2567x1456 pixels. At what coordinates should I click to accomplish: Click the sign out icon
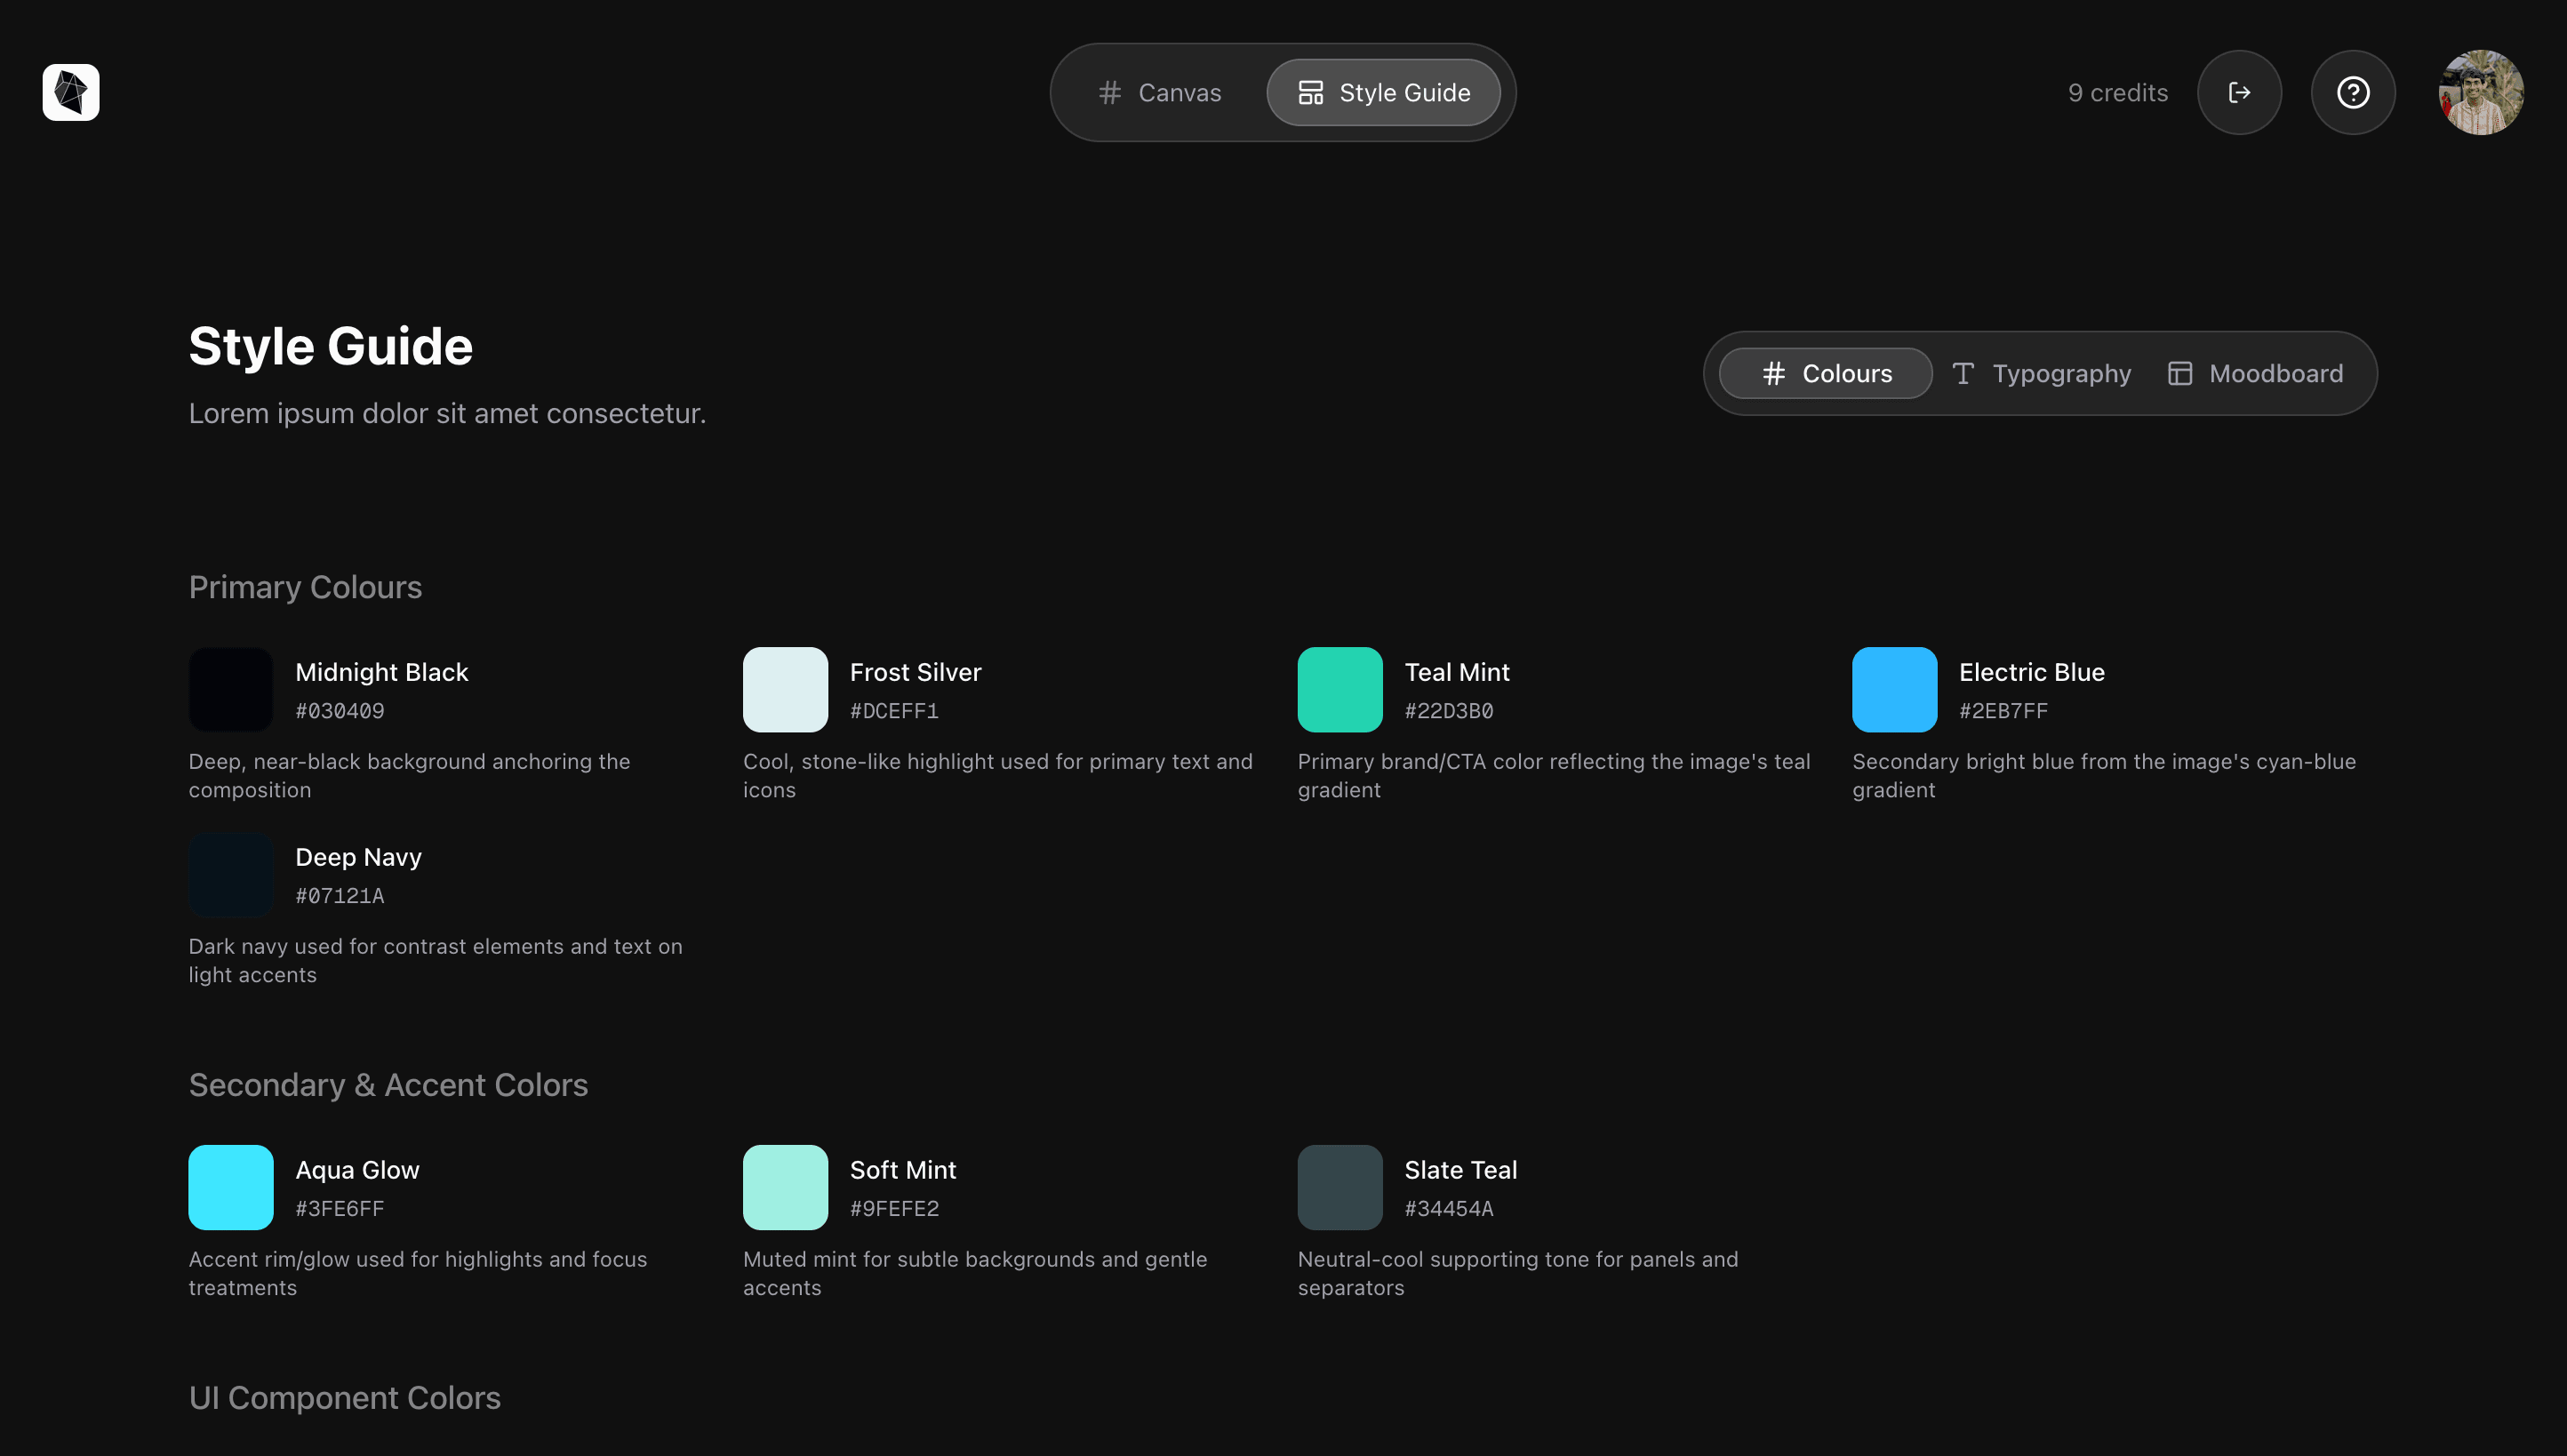[2239, 92]
